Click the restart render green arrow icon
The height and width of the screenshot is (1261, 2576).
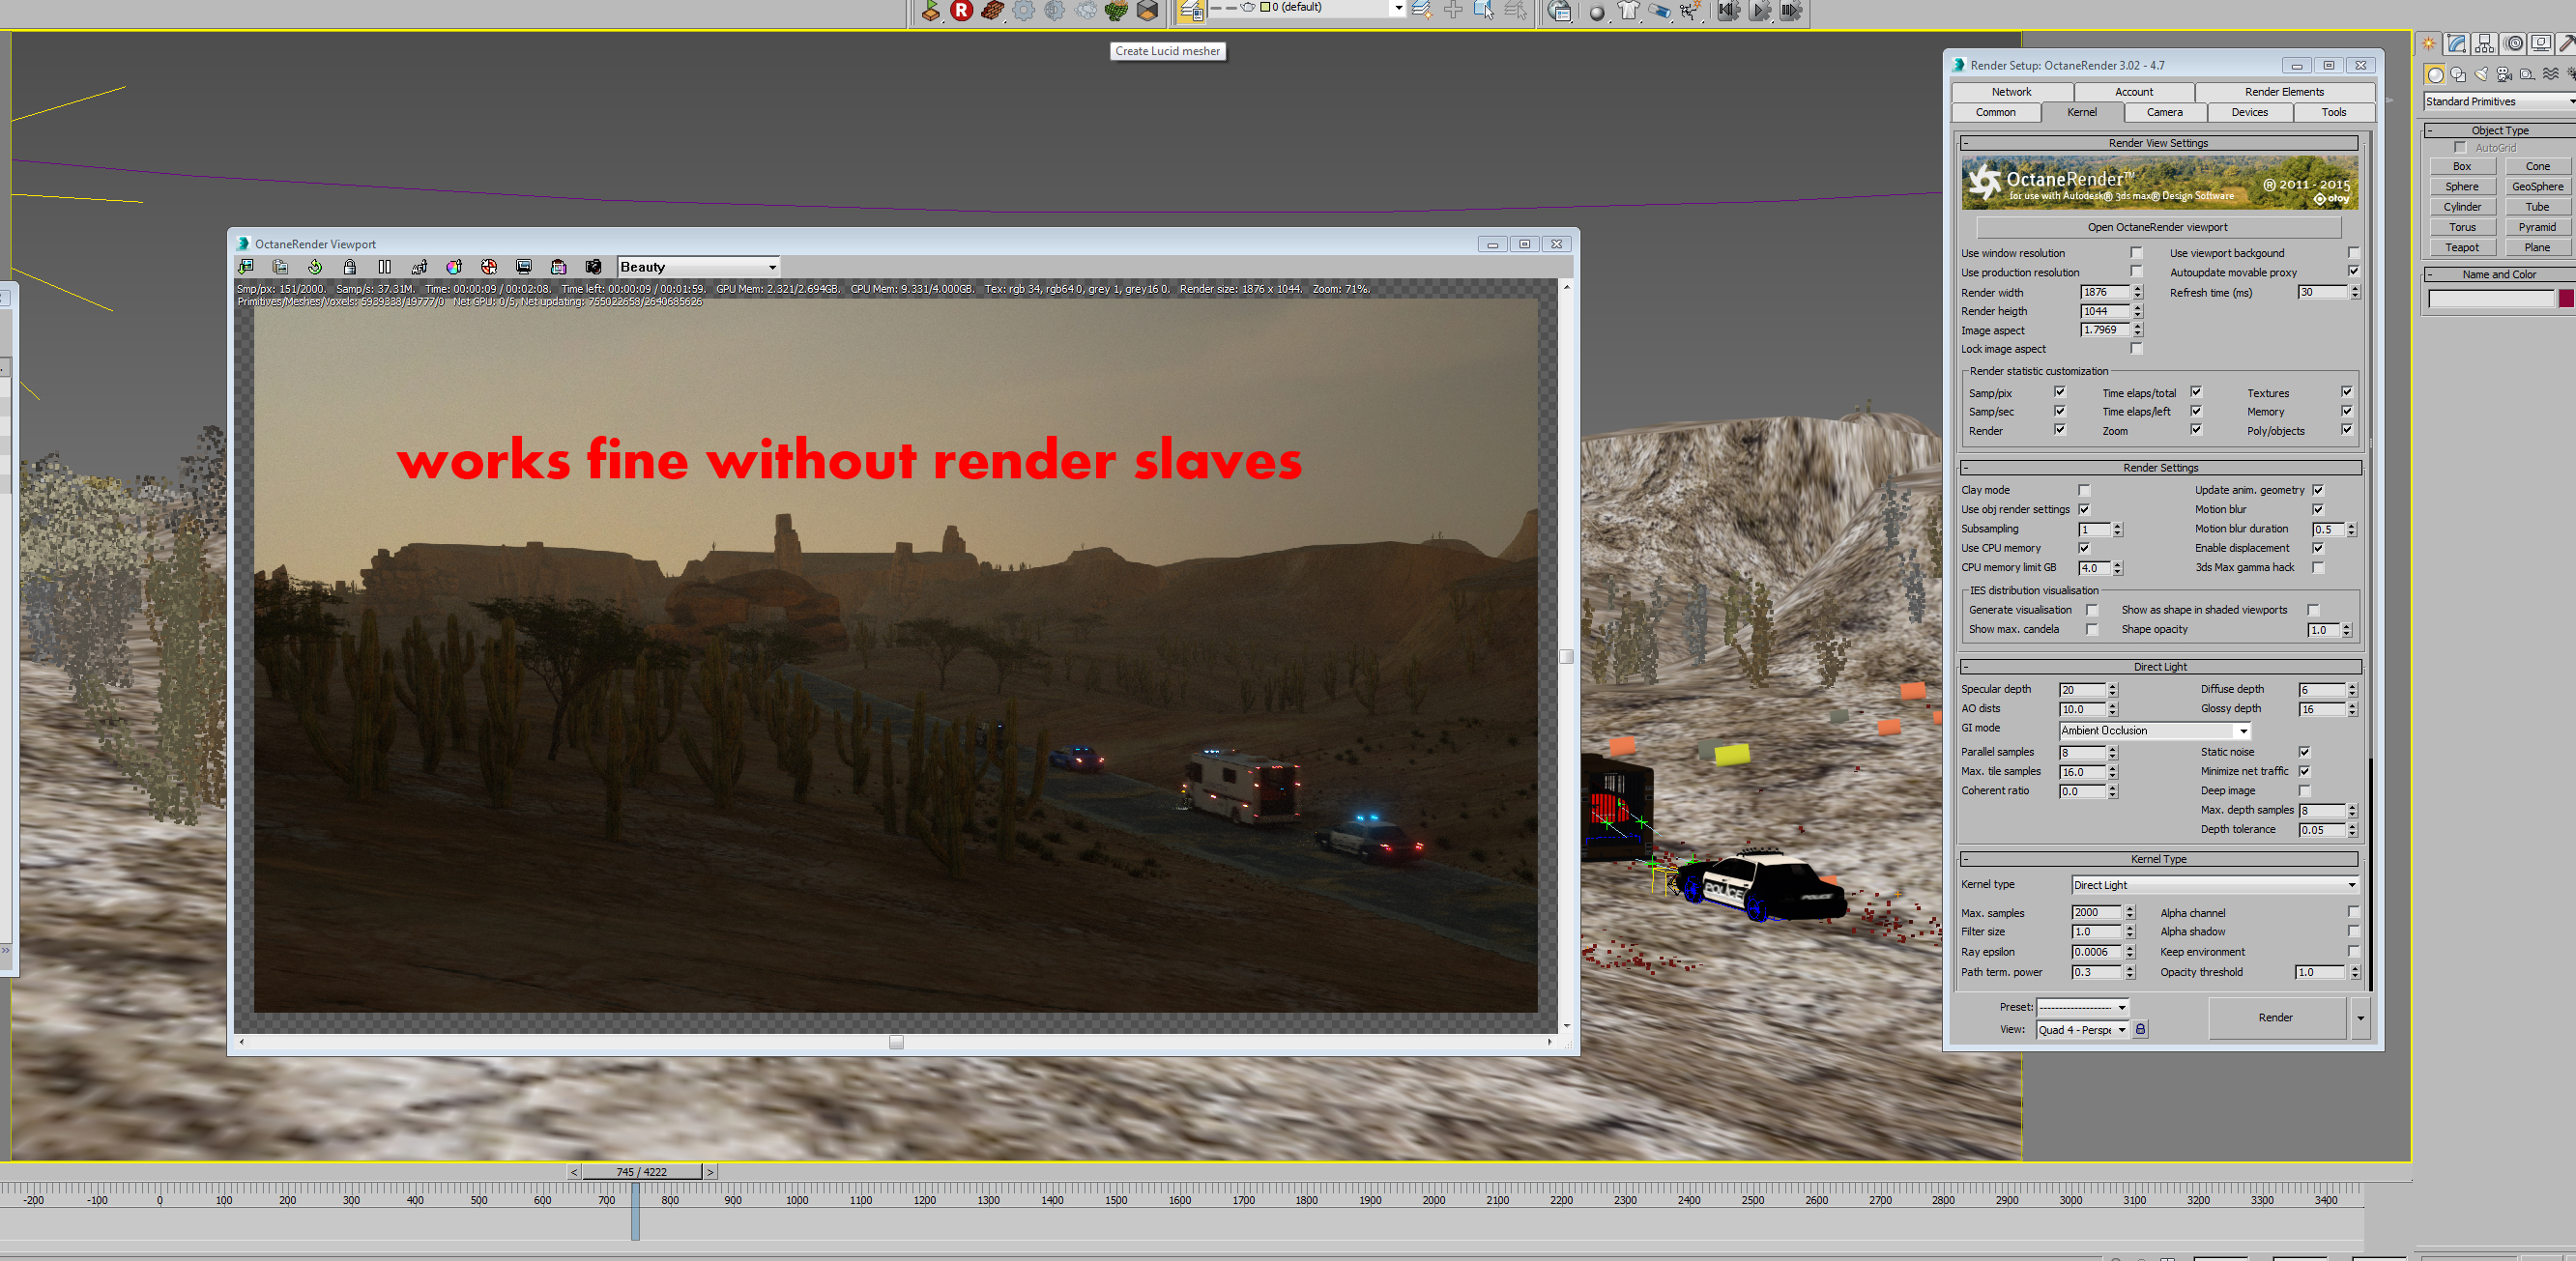click(x=315, y=267)
